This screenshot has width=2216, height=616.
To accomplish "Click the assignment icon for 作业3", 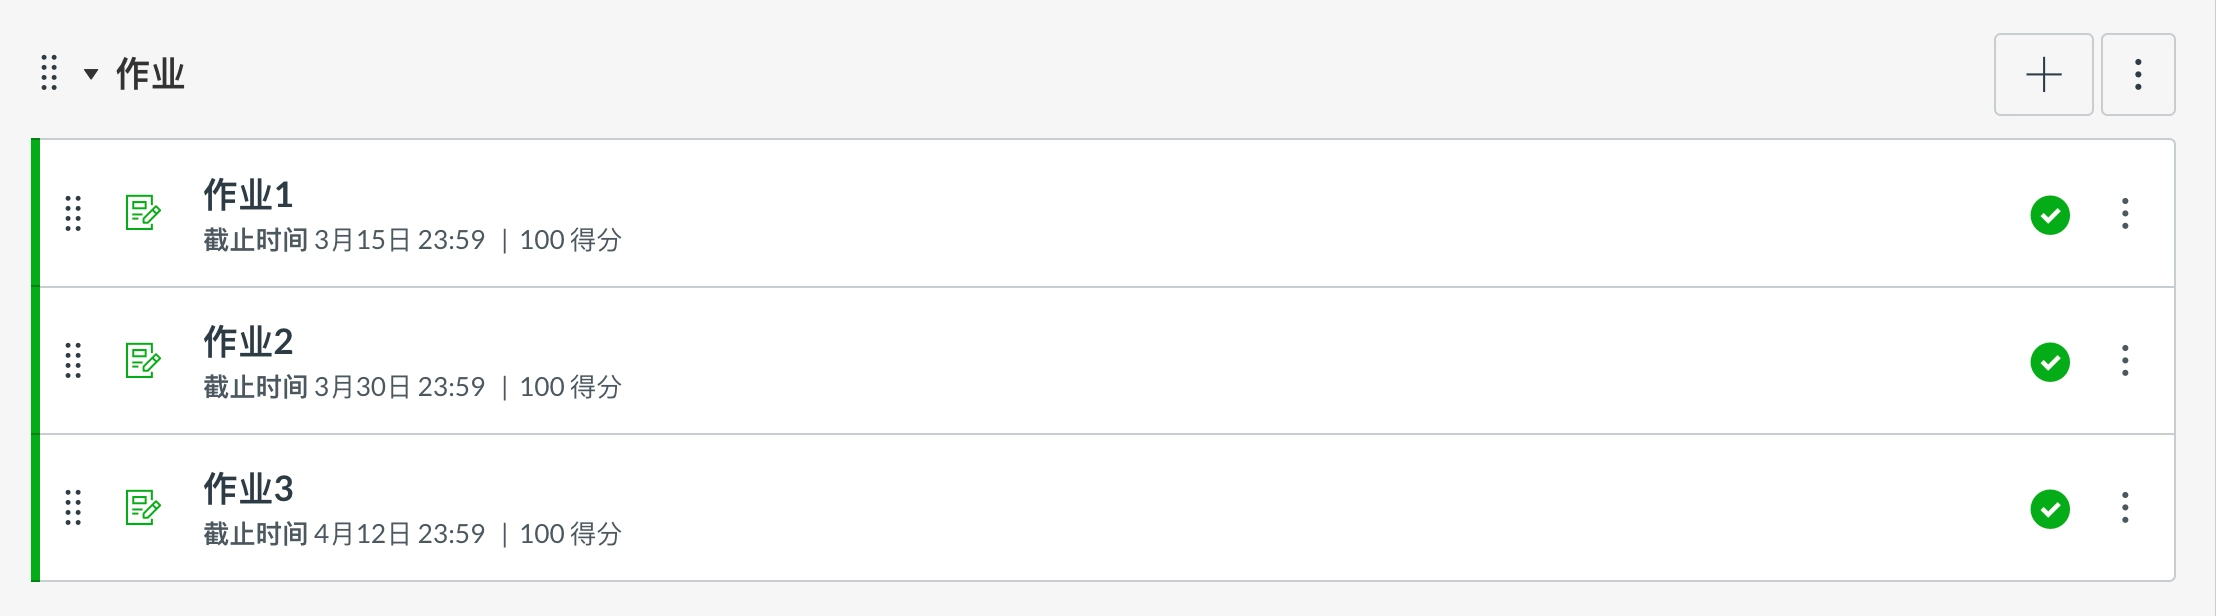I will (x=143, y=507).
